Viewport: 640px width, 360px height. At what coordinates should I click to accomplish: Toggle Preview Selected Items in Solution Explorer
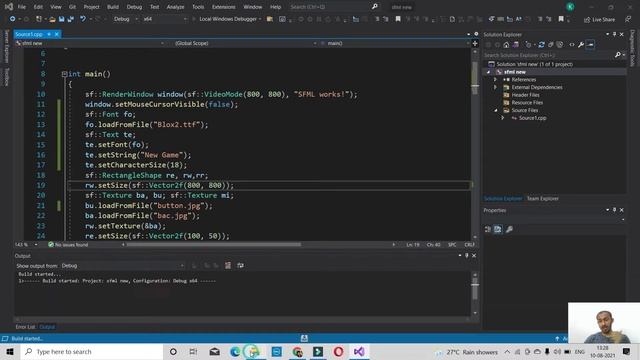[590, 44]
